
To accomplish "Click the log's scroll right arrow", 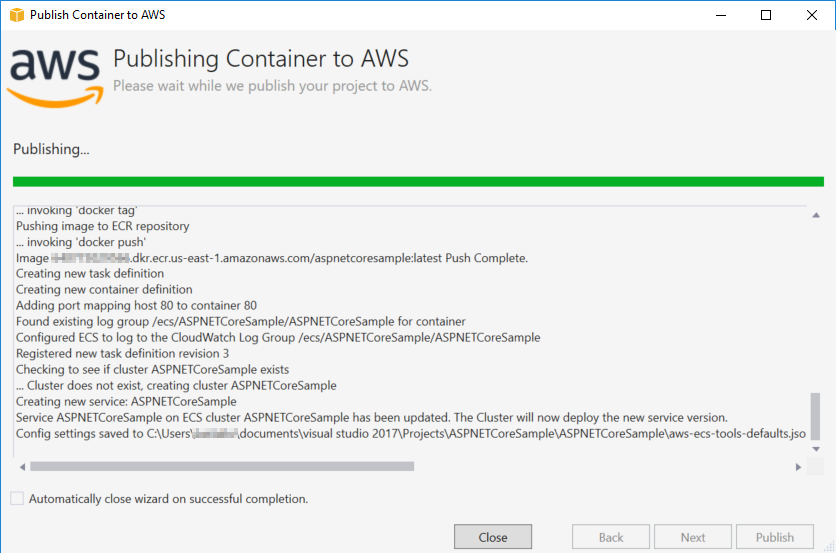I will pos(798,466).
